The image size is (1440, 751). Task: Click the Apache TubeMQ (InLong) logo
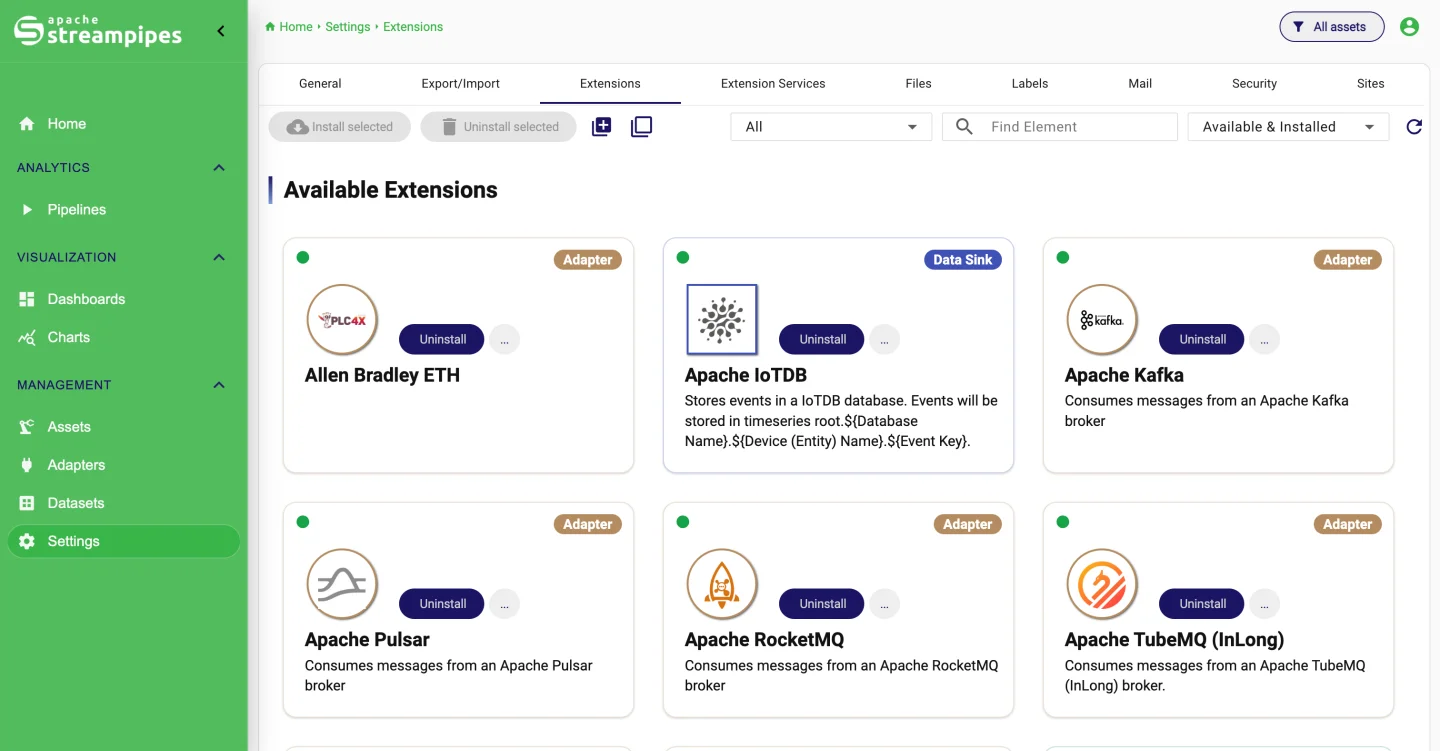tap(1102, 584)
